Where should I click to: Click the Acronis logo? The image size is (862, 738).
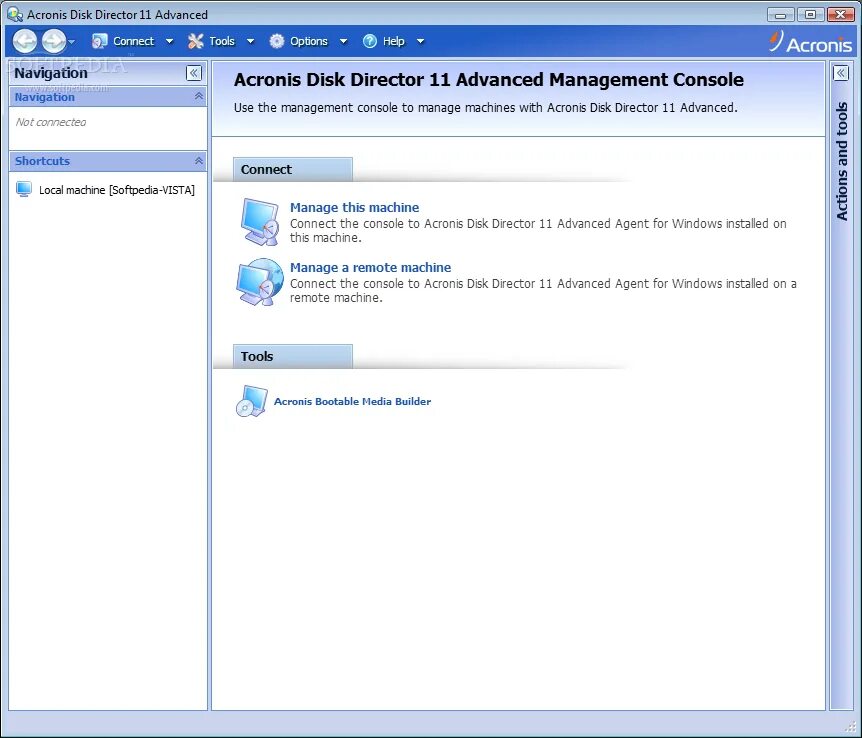810,42
